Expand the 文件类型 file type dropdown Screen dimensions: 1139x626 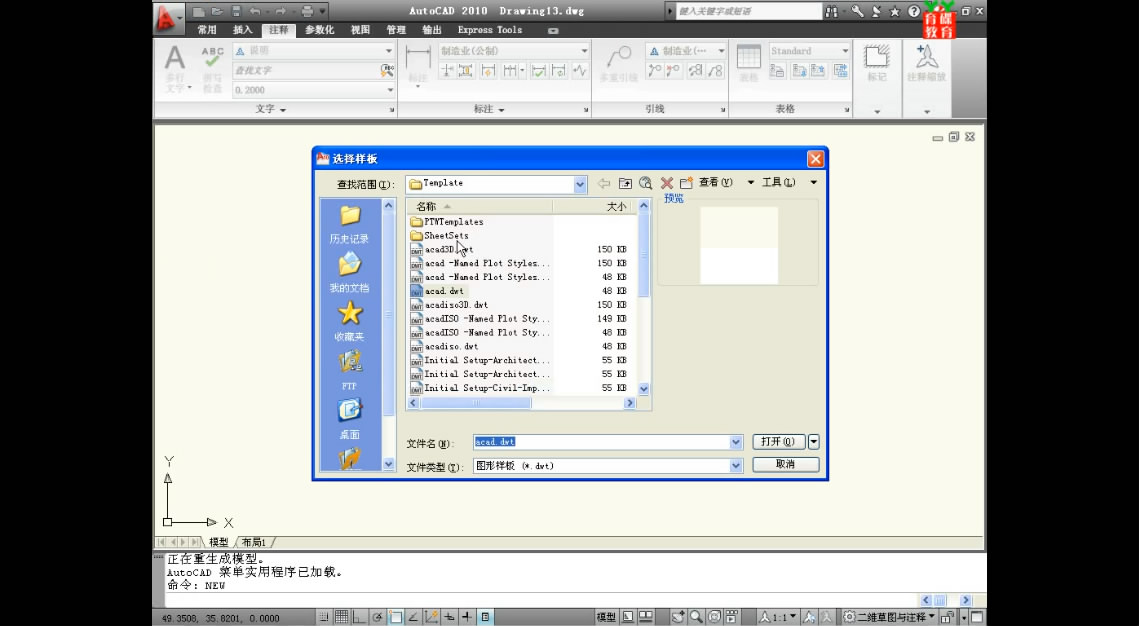pos(736,466)
